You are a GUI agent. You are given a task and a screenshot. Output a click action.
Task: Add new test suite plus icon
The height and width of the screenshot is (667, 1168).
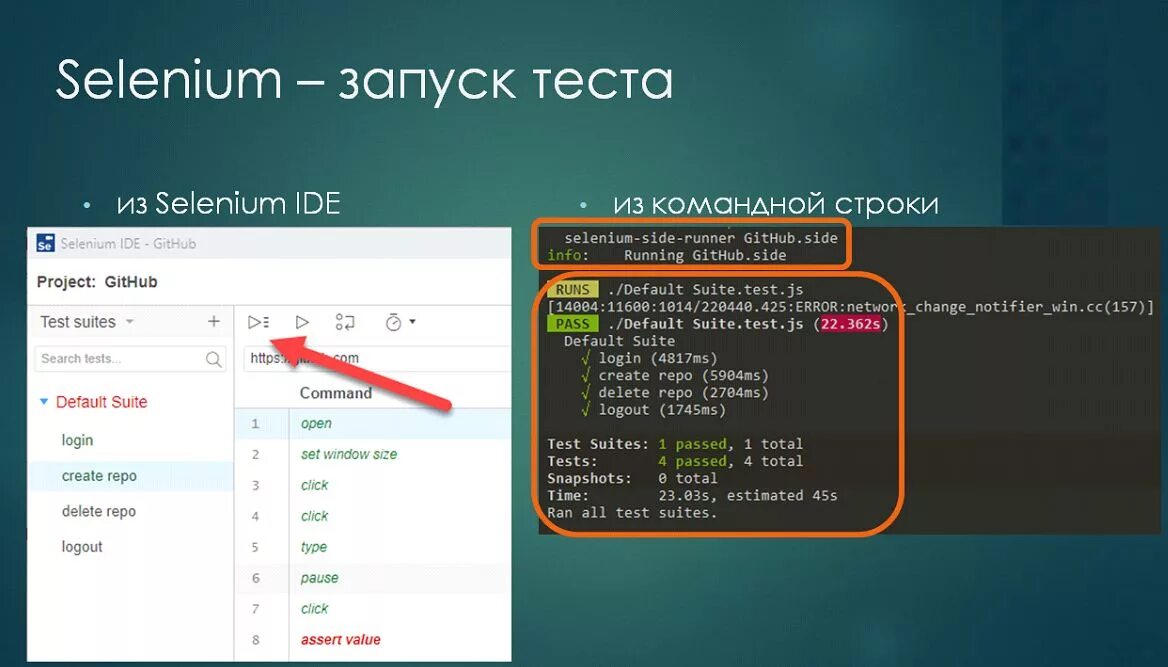click(214, 321)
